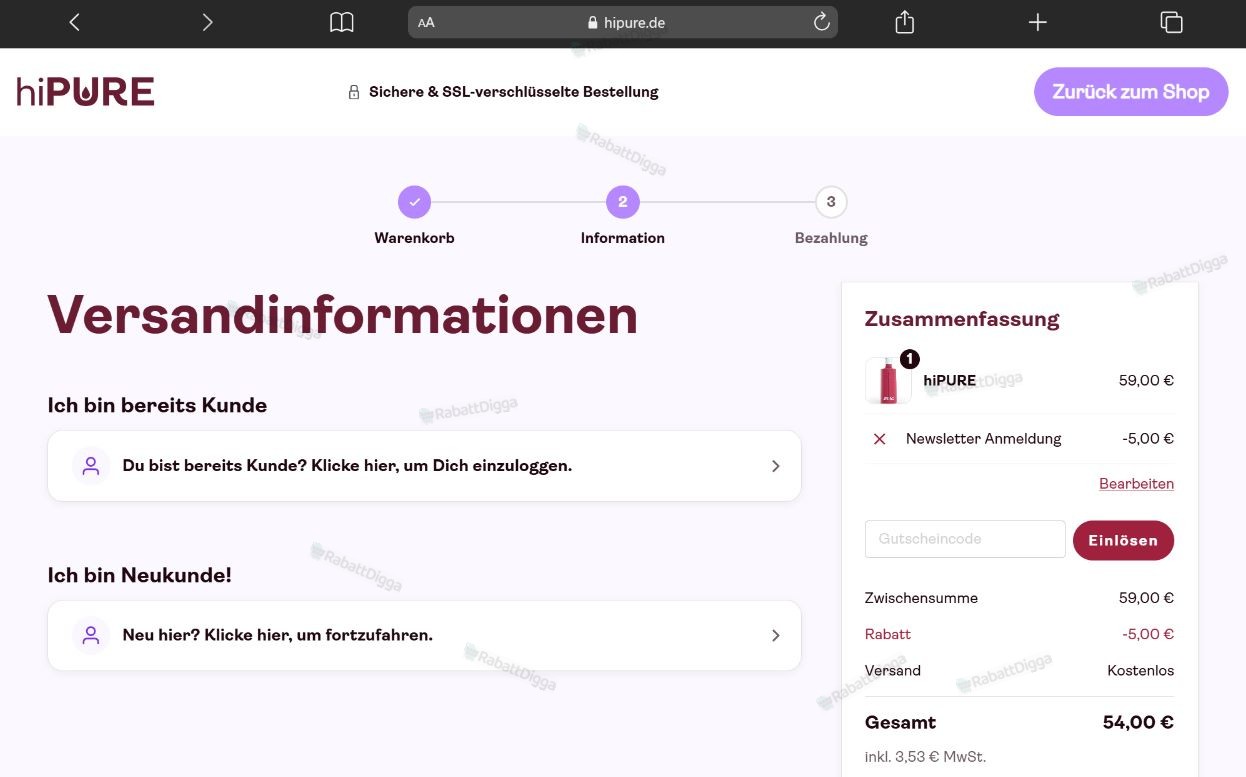Click the hiPURE product name in the summary
The width and height of the screenshot is (1246, 777).
[x=950, y=380]
